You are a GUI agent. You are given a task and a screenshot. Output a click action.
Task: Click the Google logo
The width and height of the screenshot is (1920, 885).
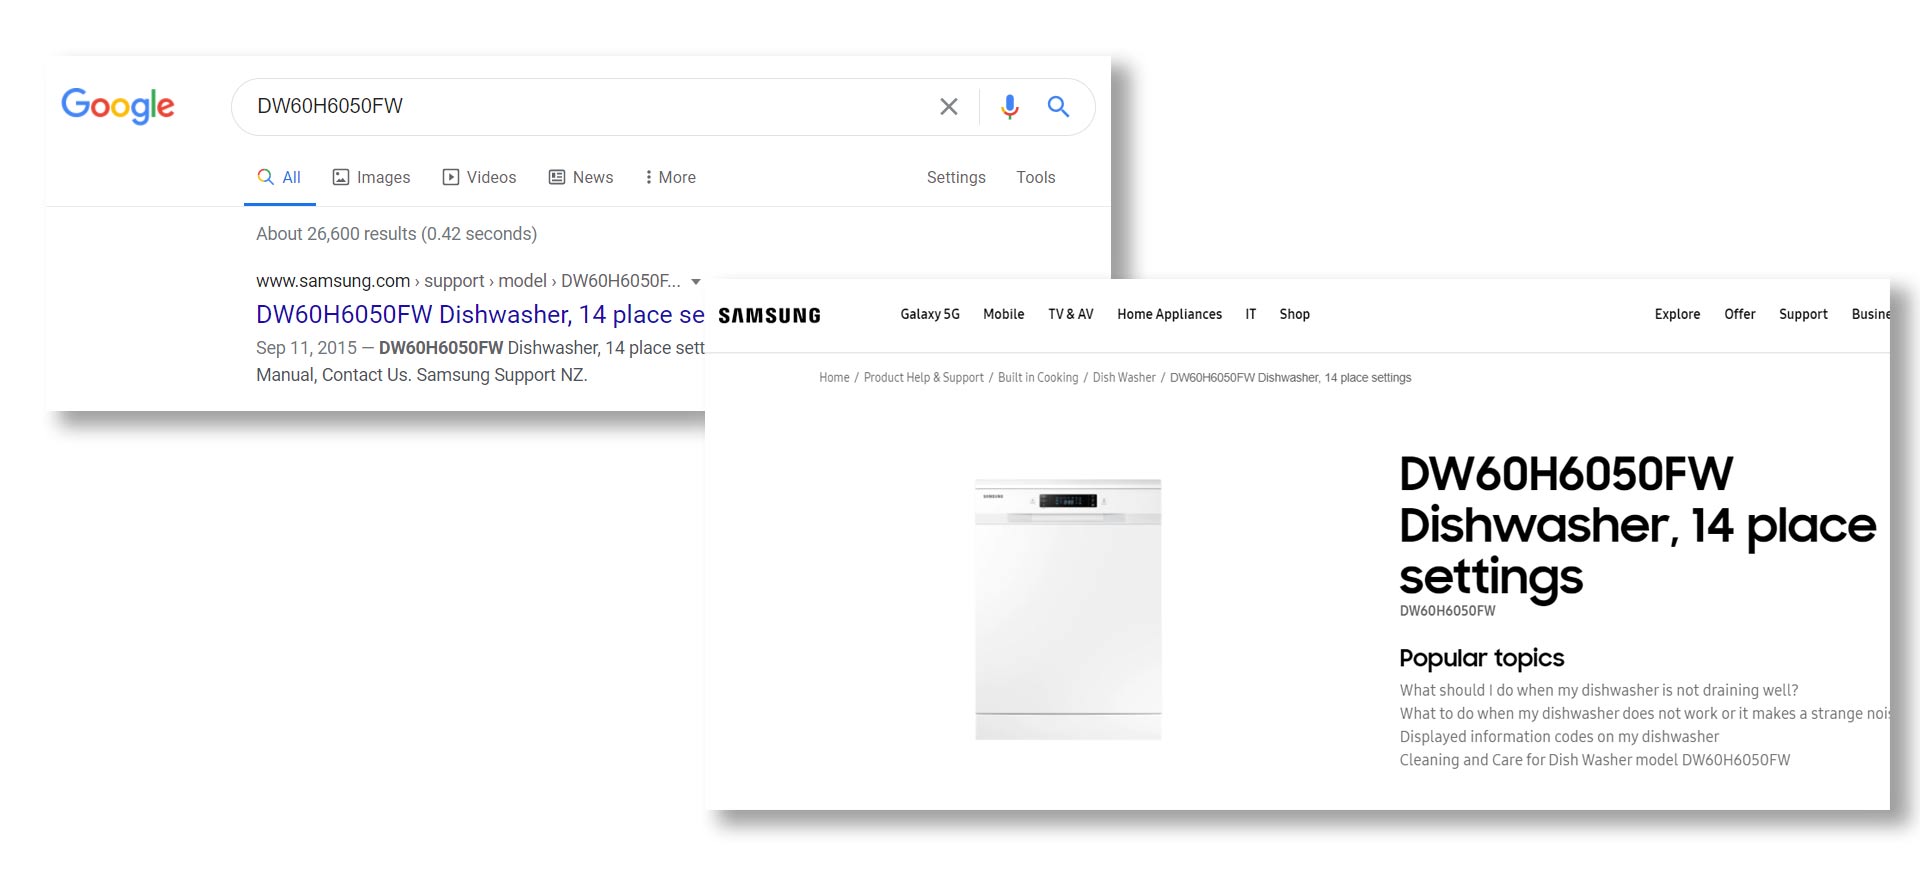pyautogui.click(x=118, y=105)
